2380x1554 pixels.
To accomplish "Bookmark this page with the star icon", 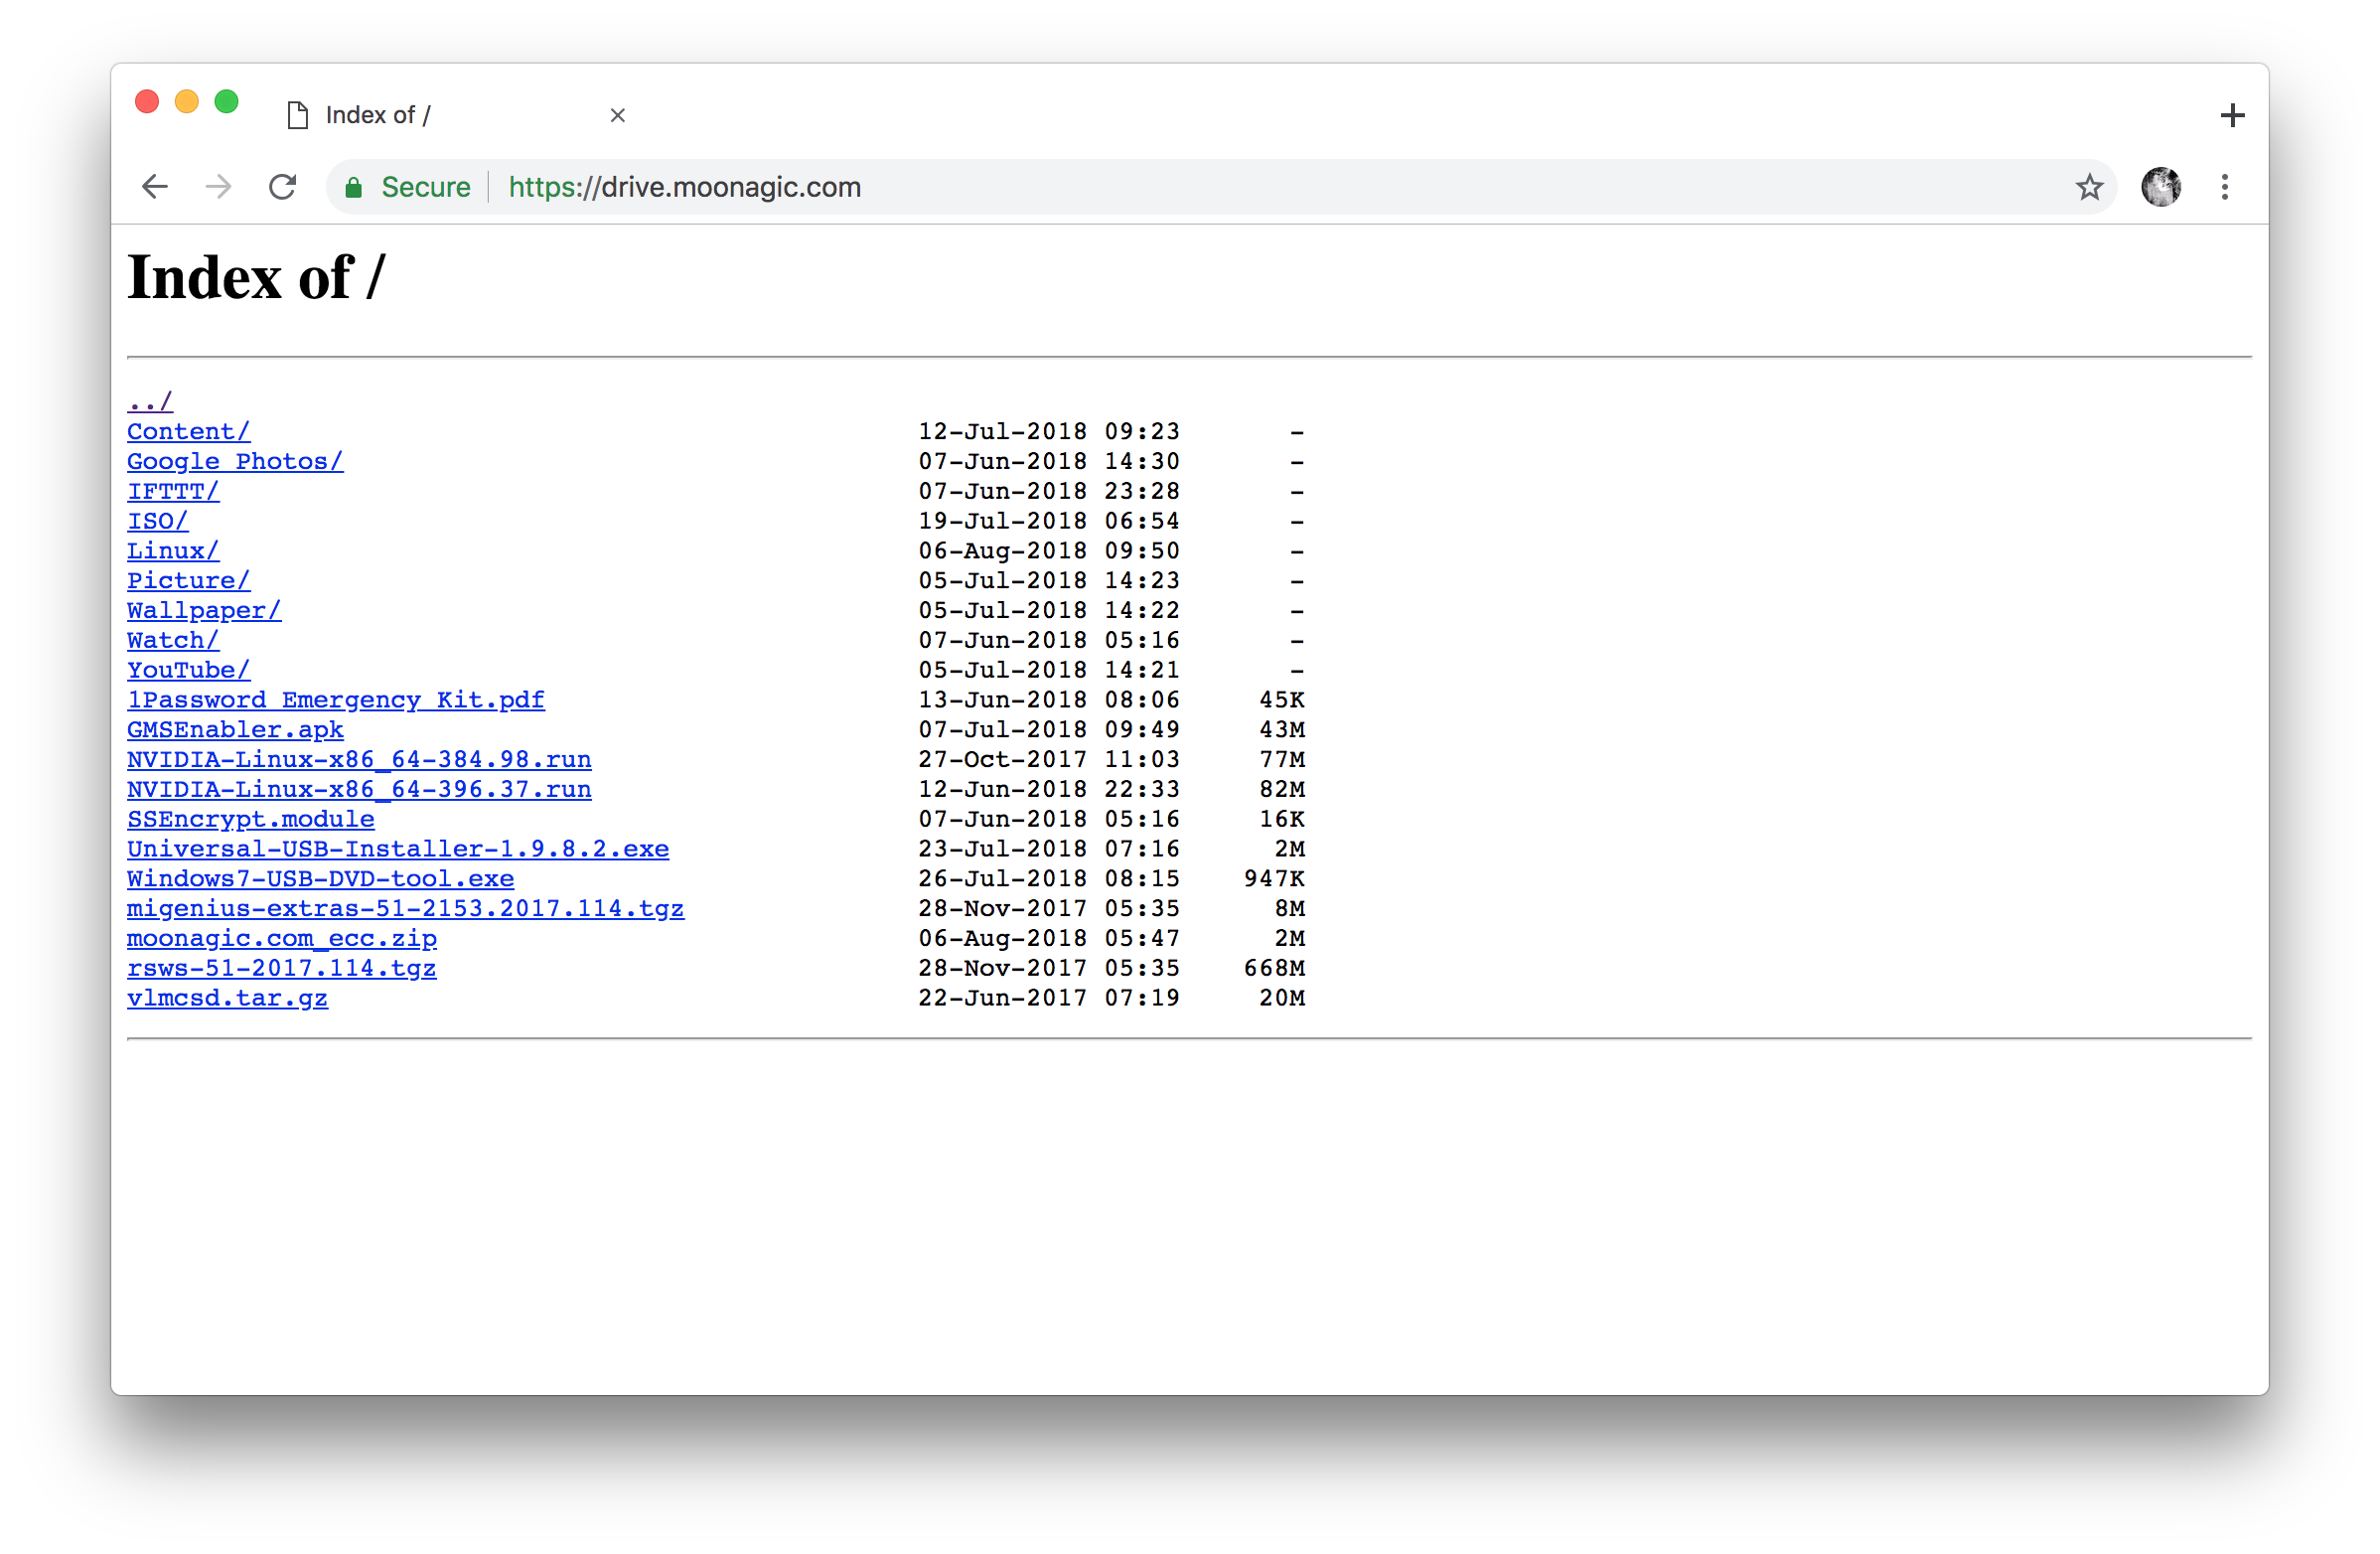I will tap(2089, 187).
